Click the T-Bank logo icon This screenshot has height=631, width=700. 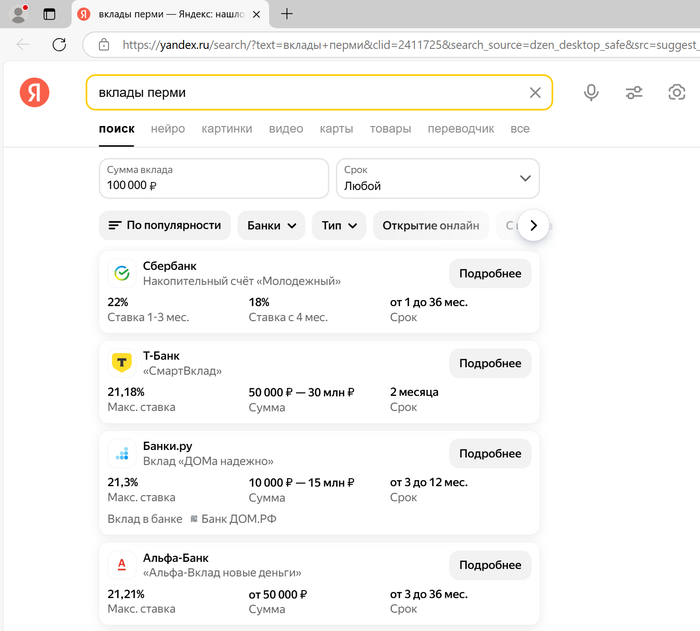pyautogui.click(x=122, y=363)
